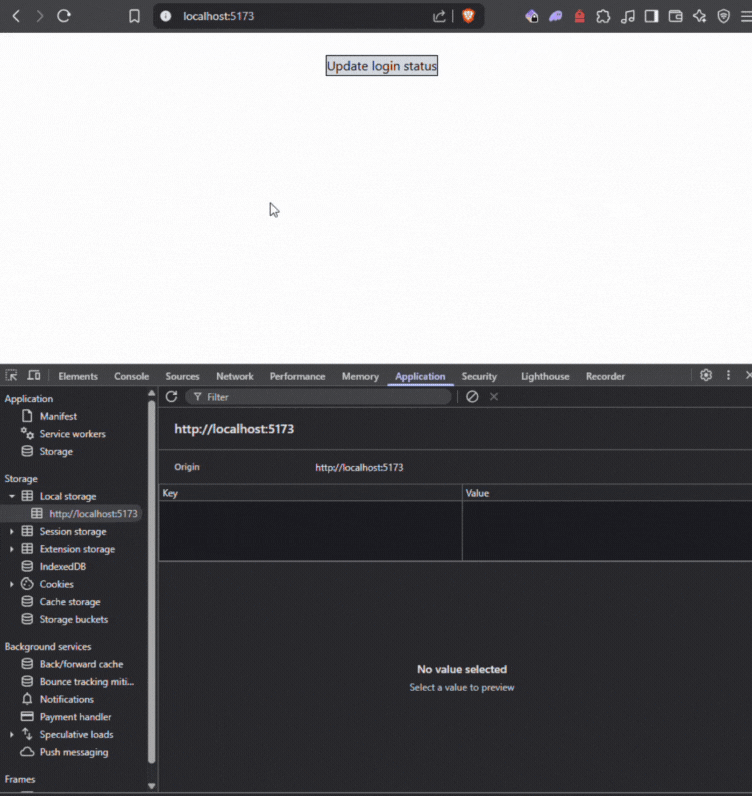This screenshot has width=752, height=796.
Task: Select Notifications in the sidebar
Action: [67, 700]
